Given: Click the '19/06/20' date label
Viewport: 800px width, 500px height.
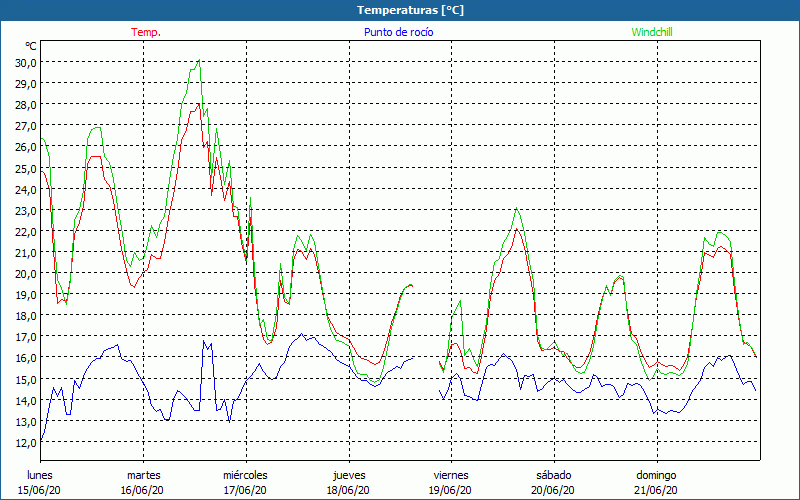Looking at the screenshot, I should (x=451, y=490).
